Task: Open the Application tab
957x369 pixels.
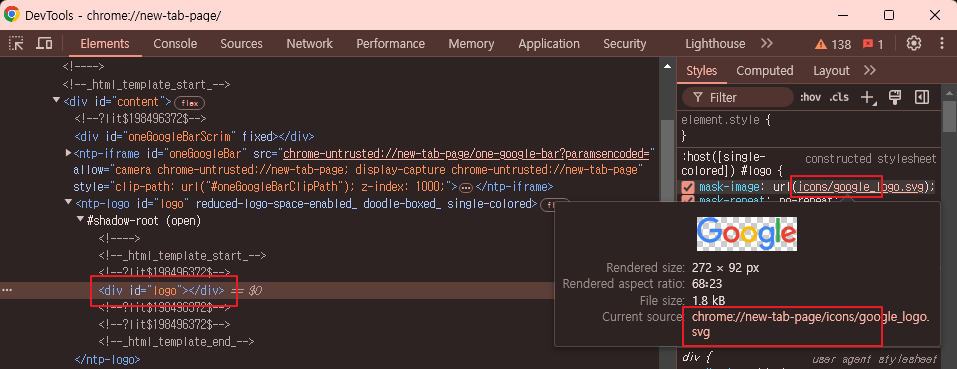Action: click(x=549, y=44)
